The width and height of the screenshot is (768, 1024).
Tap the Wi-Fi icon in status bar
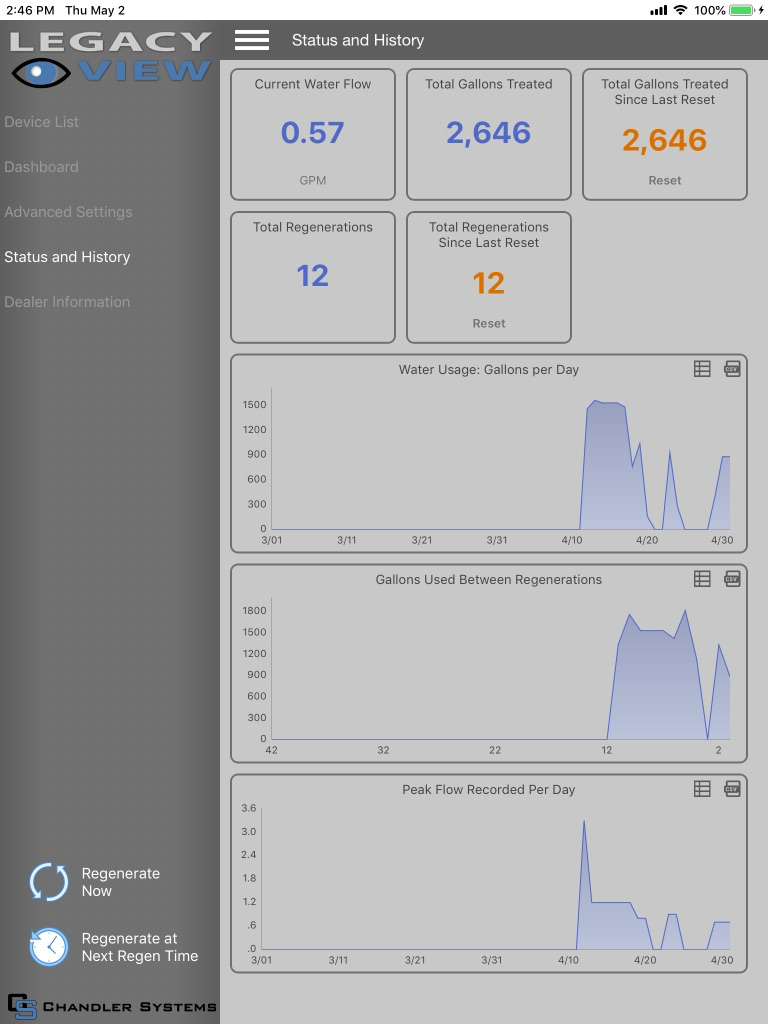[680, 10]
